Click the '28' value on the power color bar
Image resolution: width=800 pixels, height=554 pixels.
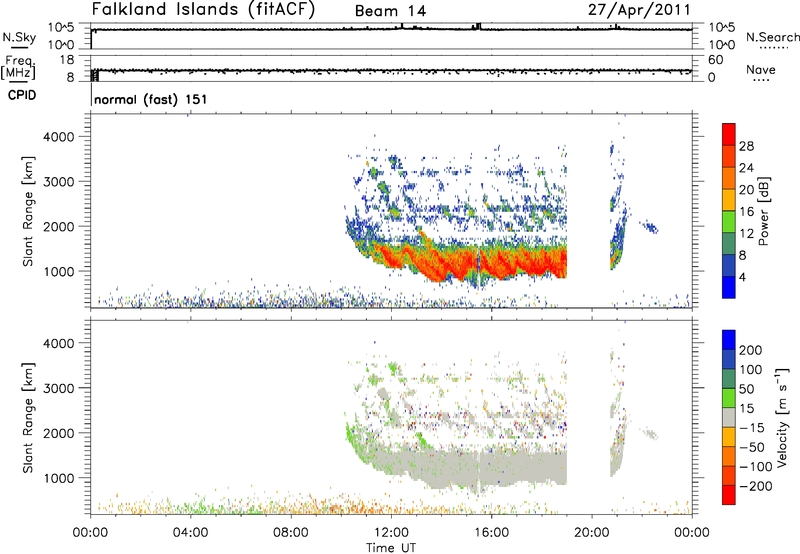point(746,146)
